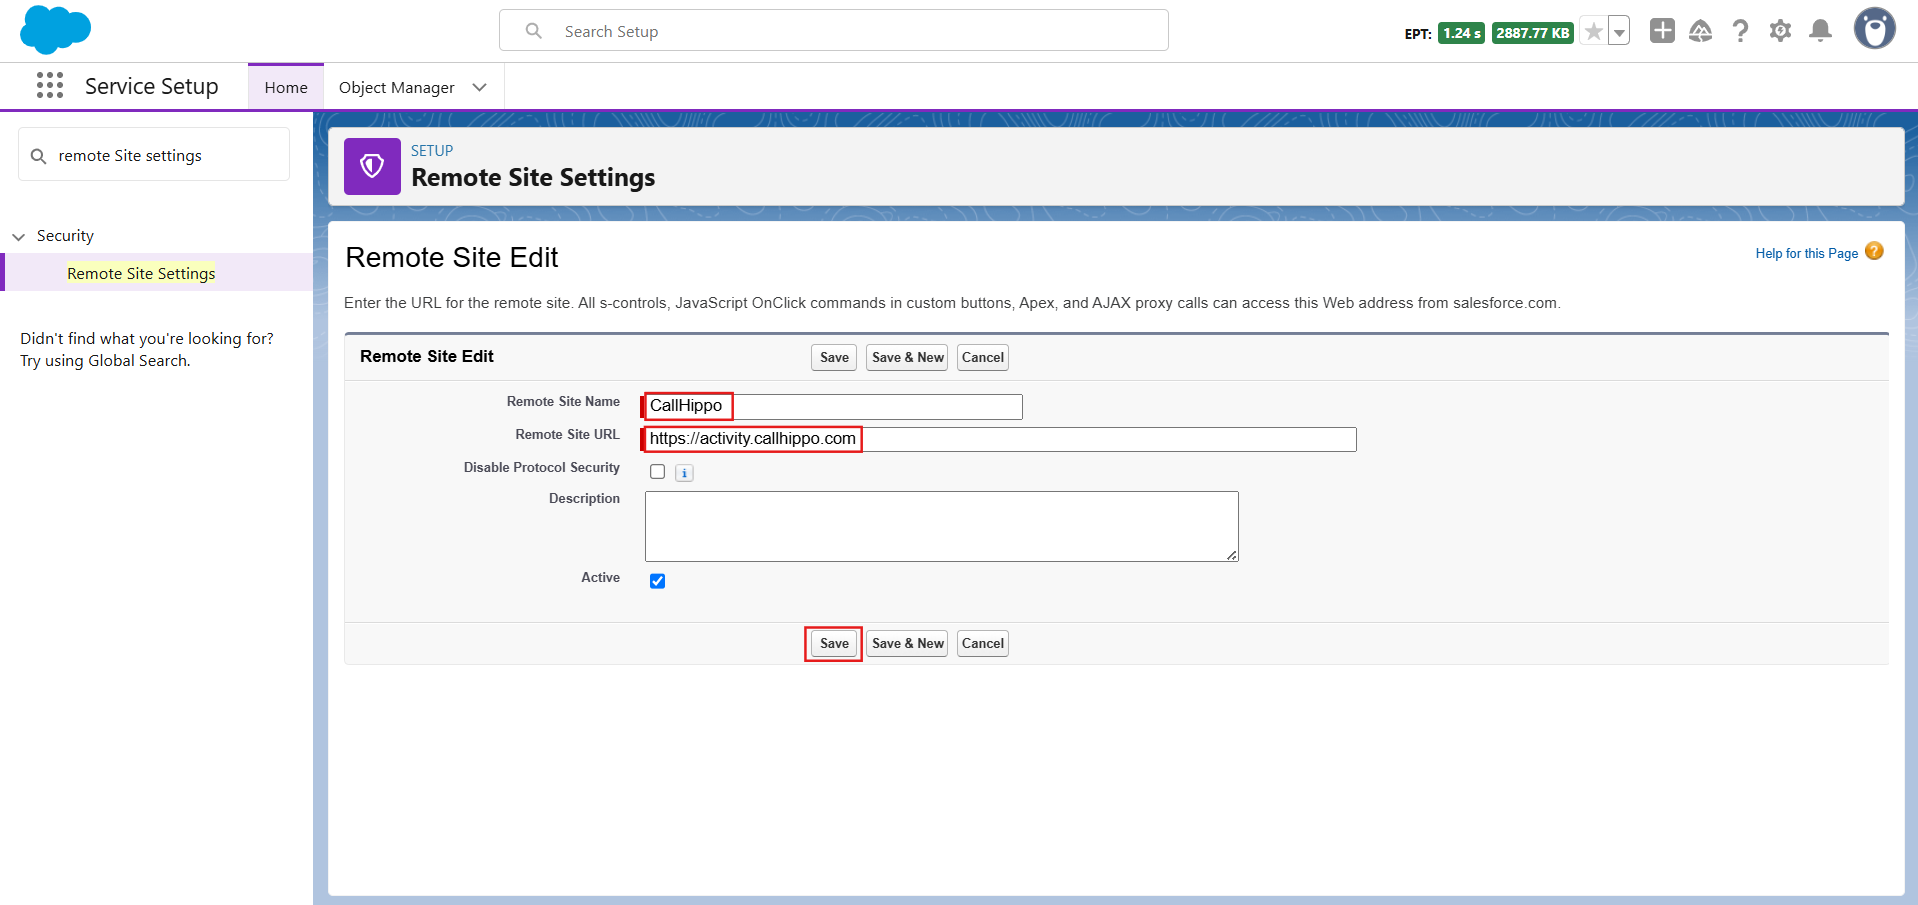Click the top Save button
This screenshot has height=905, width=1918.
834,357
